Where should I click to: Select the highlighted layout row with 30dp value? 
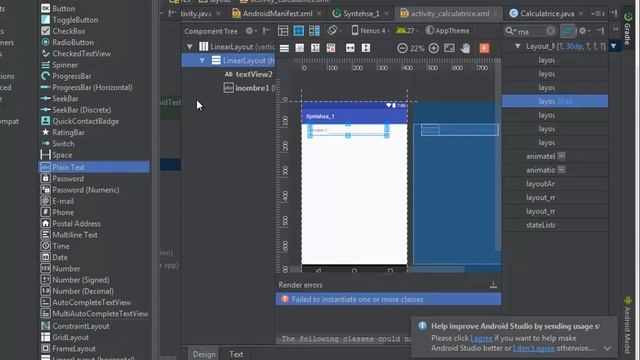click(x=555, y=101)
